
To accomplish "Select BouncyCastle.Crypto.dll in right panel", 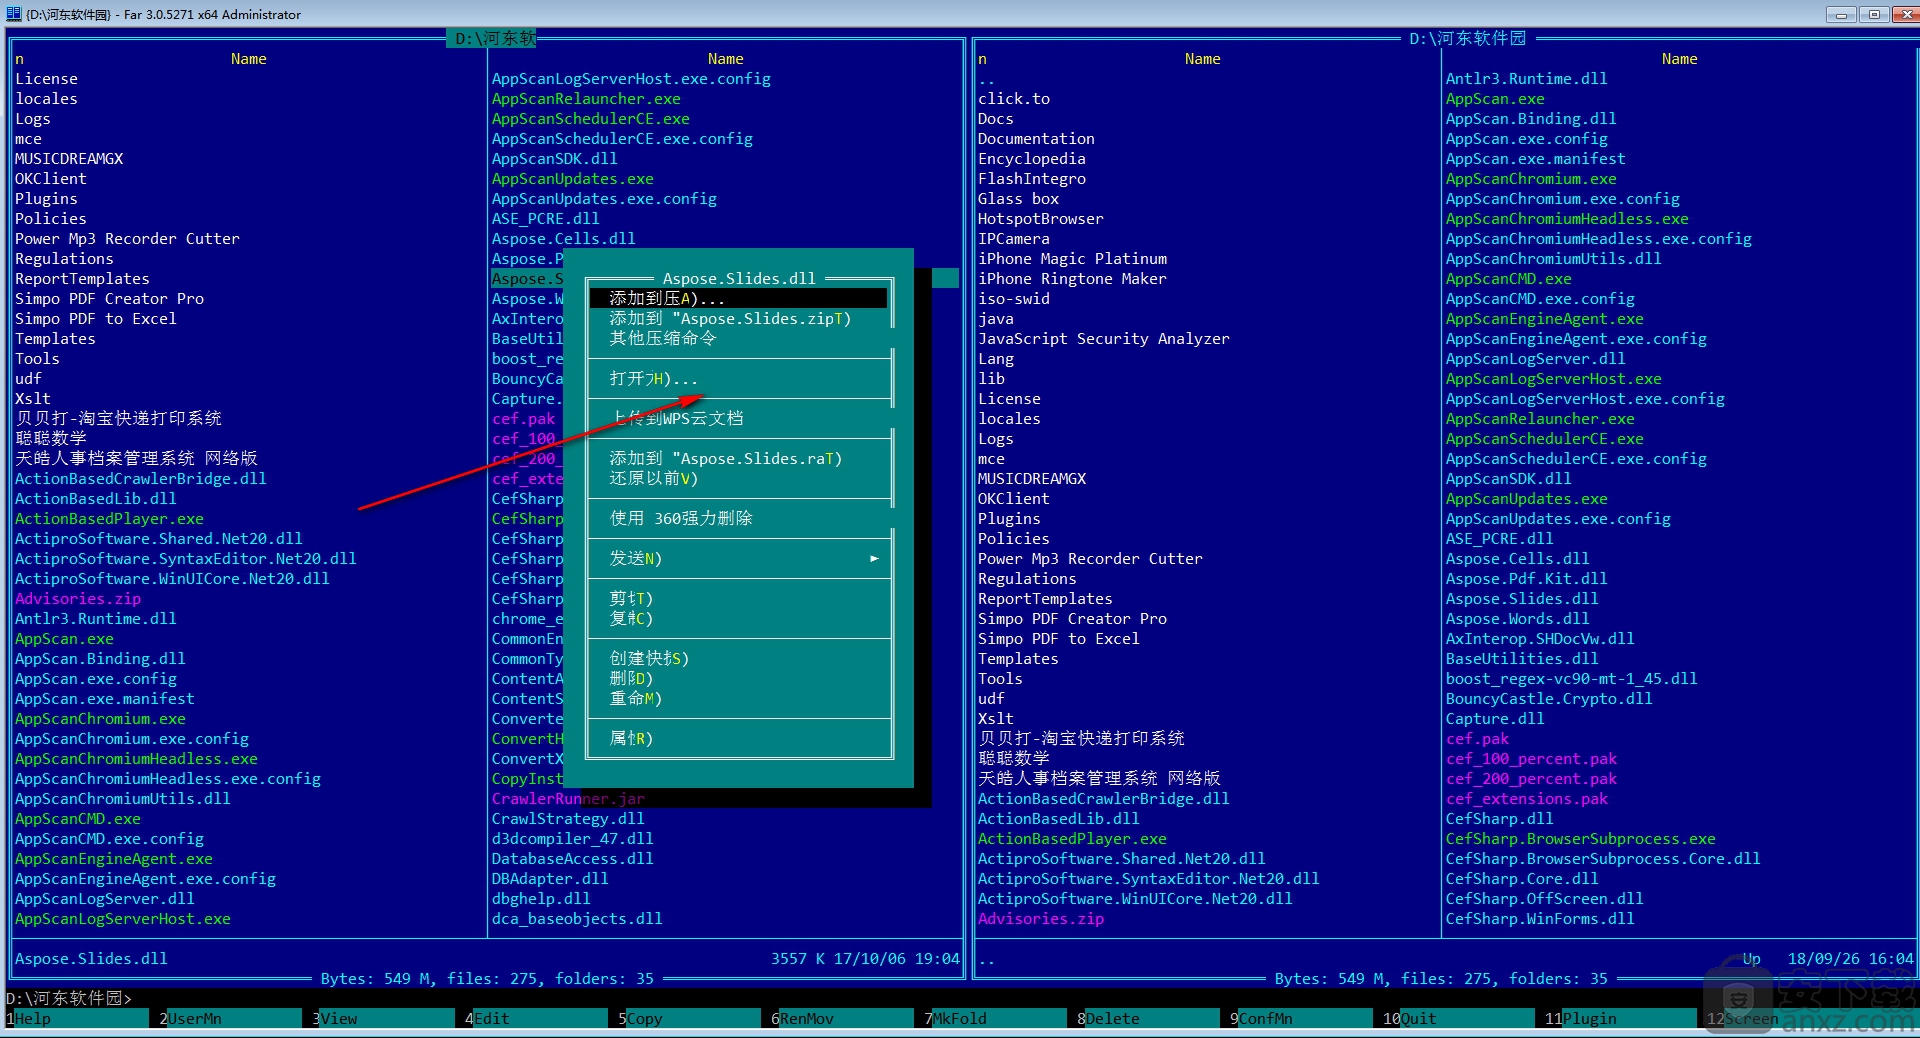I will click(x=1549, y=698).
